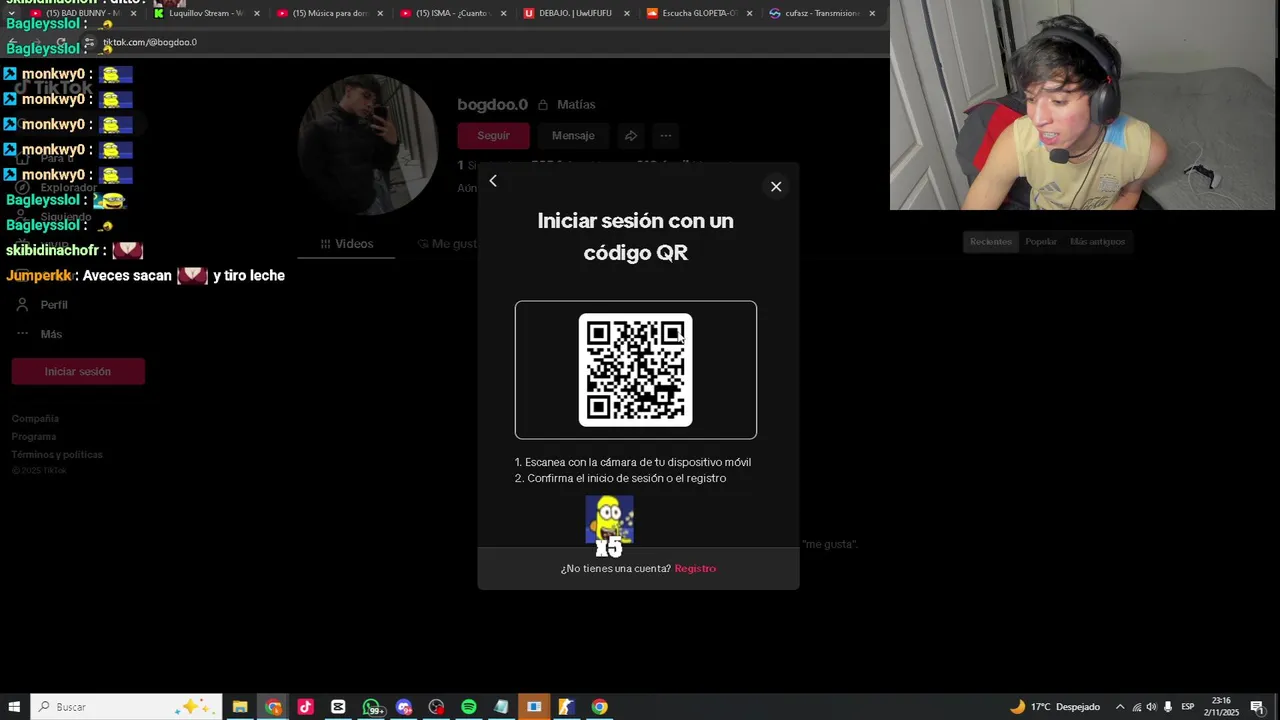The image size is (1280, 720).
Task: Click the microphone tray icon
Action: [1168, 707]
